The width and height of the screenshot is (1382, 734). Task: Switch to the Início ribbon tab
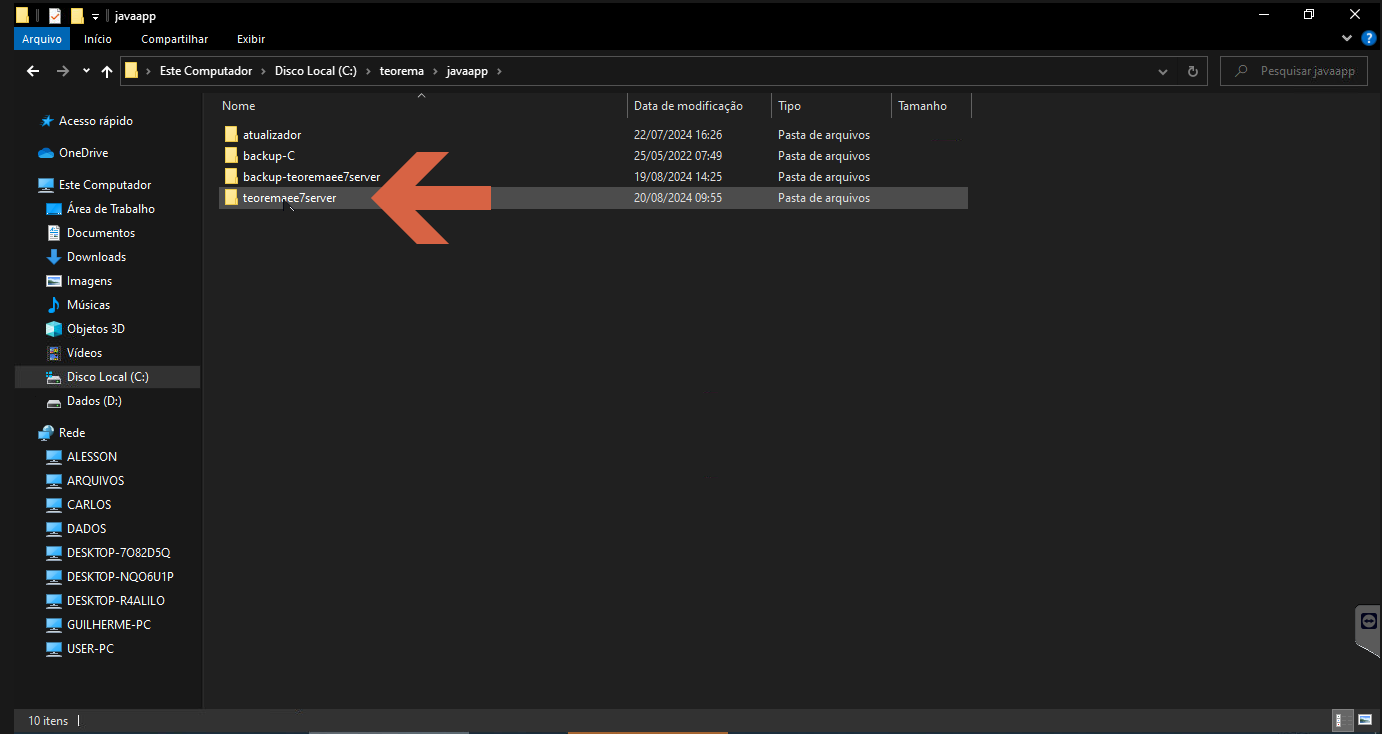[x=98, y=39]
